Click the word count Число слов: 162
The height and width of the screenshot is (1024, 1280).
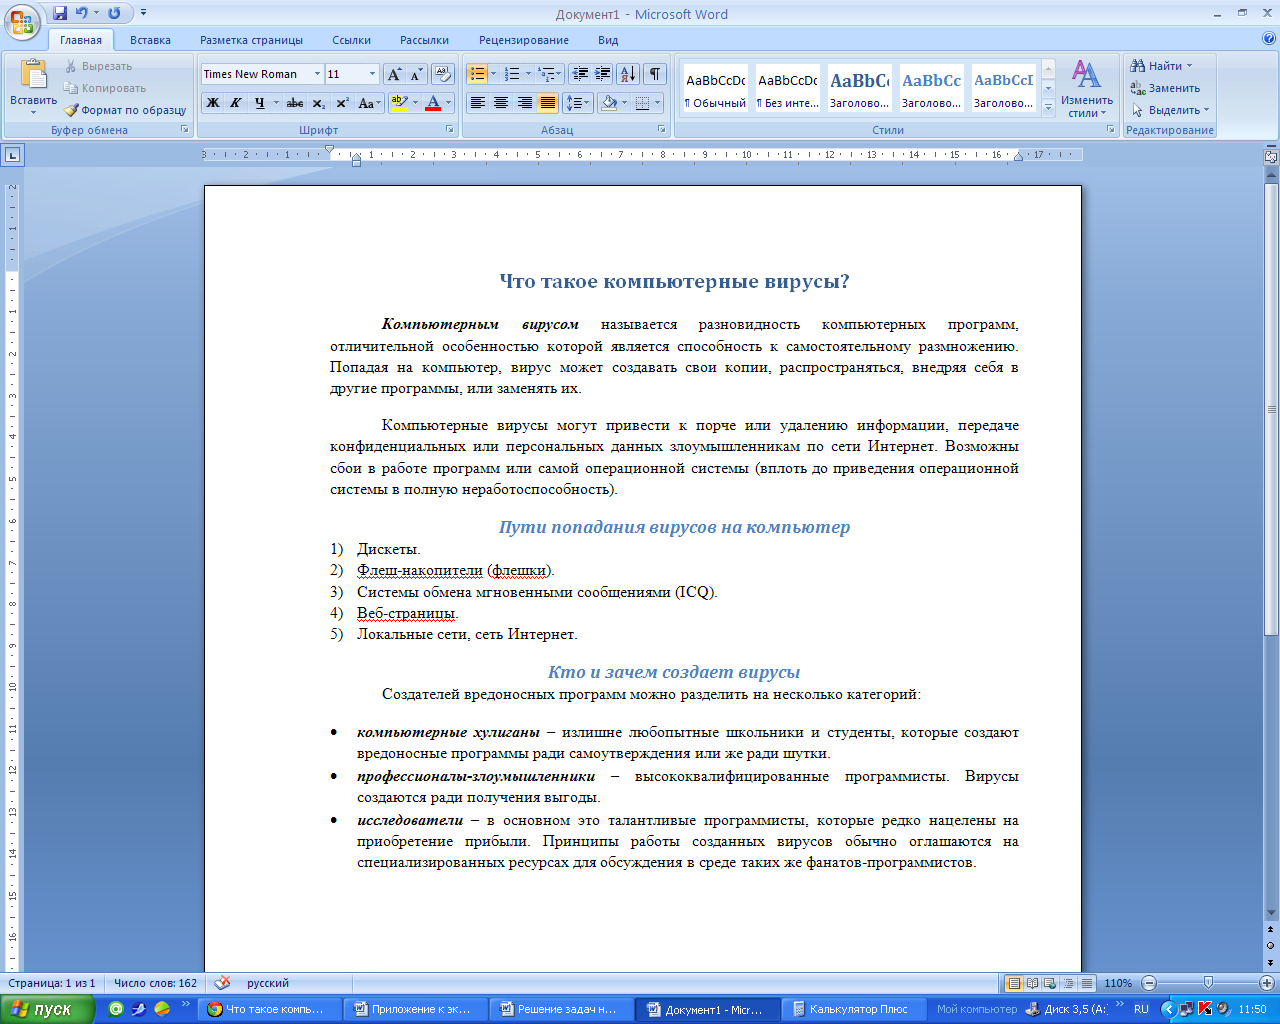tap(155, 983)
